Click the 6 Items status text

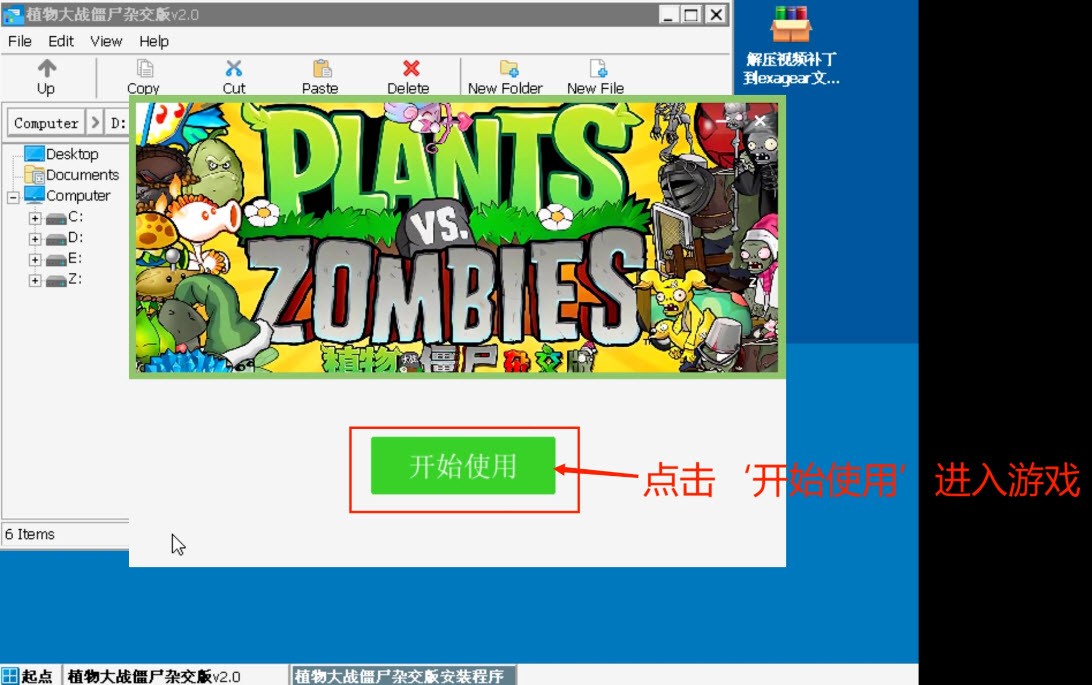[x=30, y=535]
